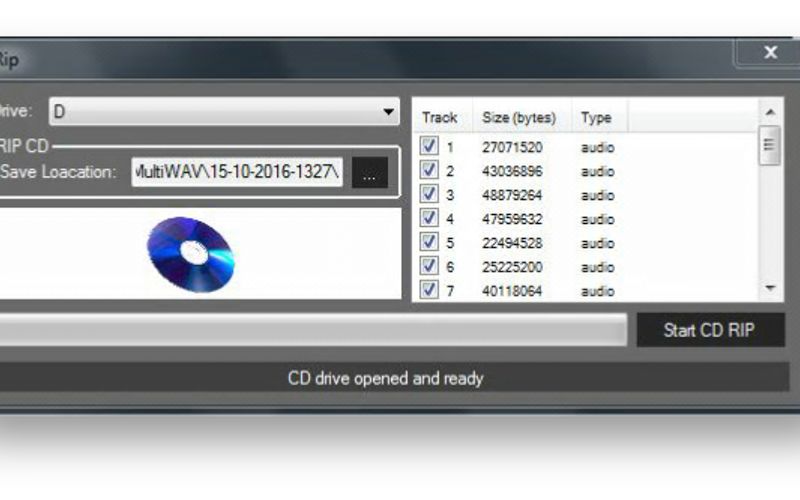
Task: Sort by the Size (bytes) column header
Action: pyautogui.click(x=519, y=117)
